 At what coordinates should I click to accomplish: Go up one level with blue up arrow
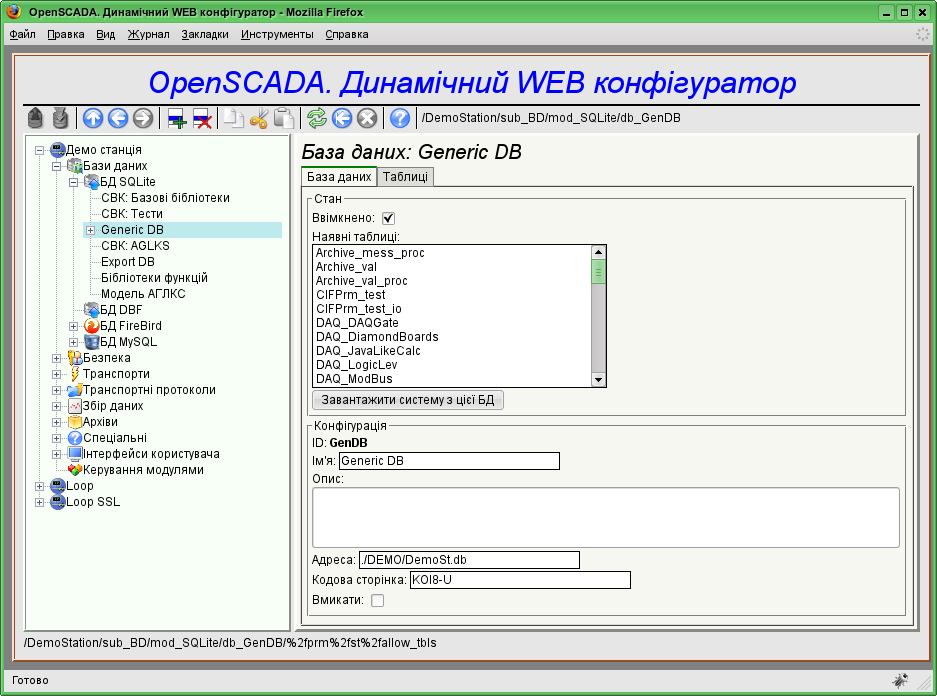point(93,118)
